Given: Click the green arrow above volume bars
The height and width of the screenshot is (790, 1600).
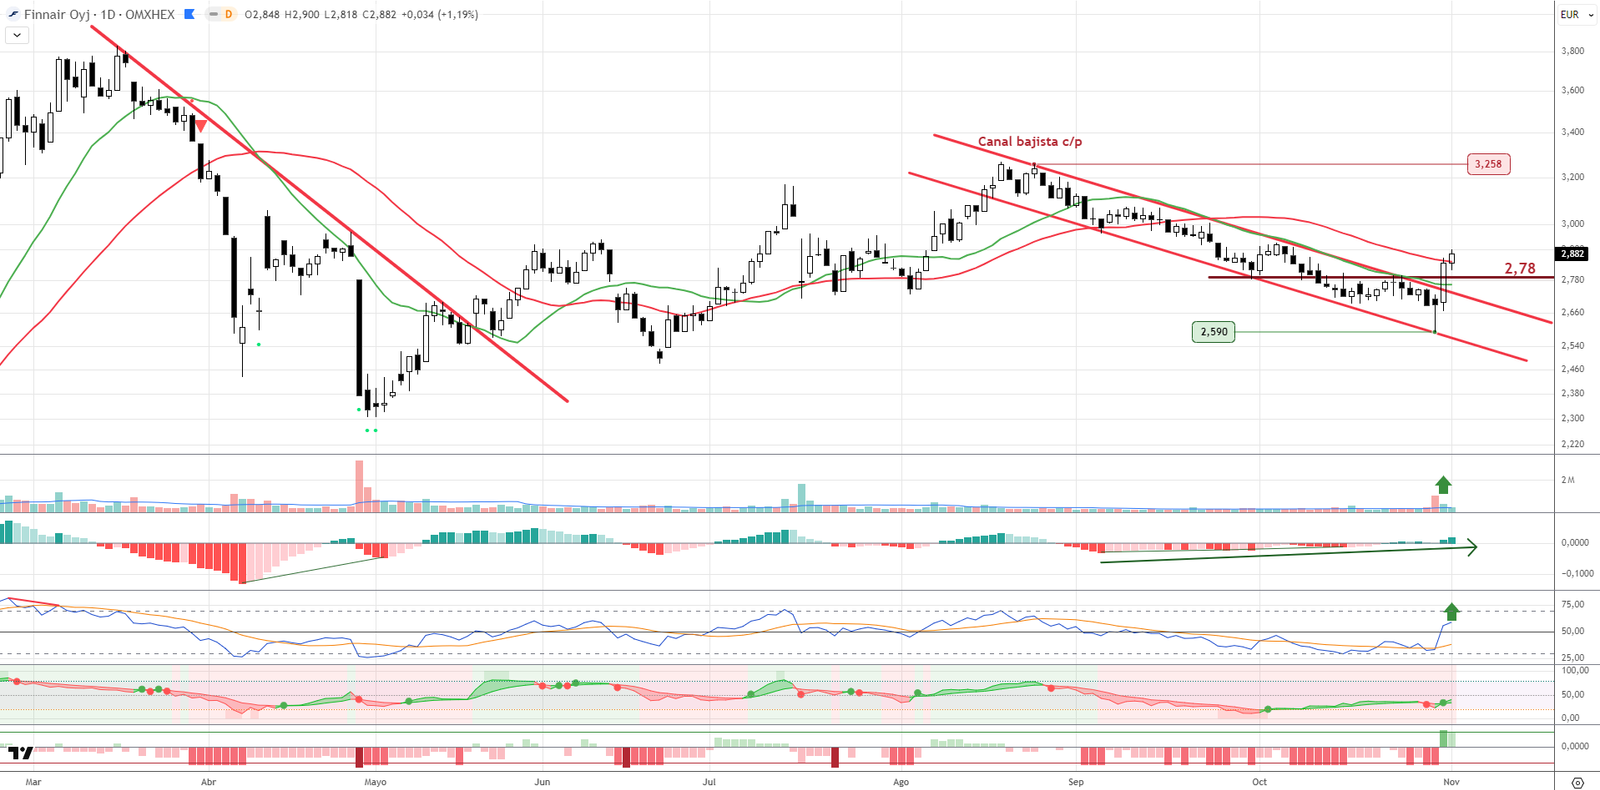Looking at the screenshot, I should [x=1443, y=485].
